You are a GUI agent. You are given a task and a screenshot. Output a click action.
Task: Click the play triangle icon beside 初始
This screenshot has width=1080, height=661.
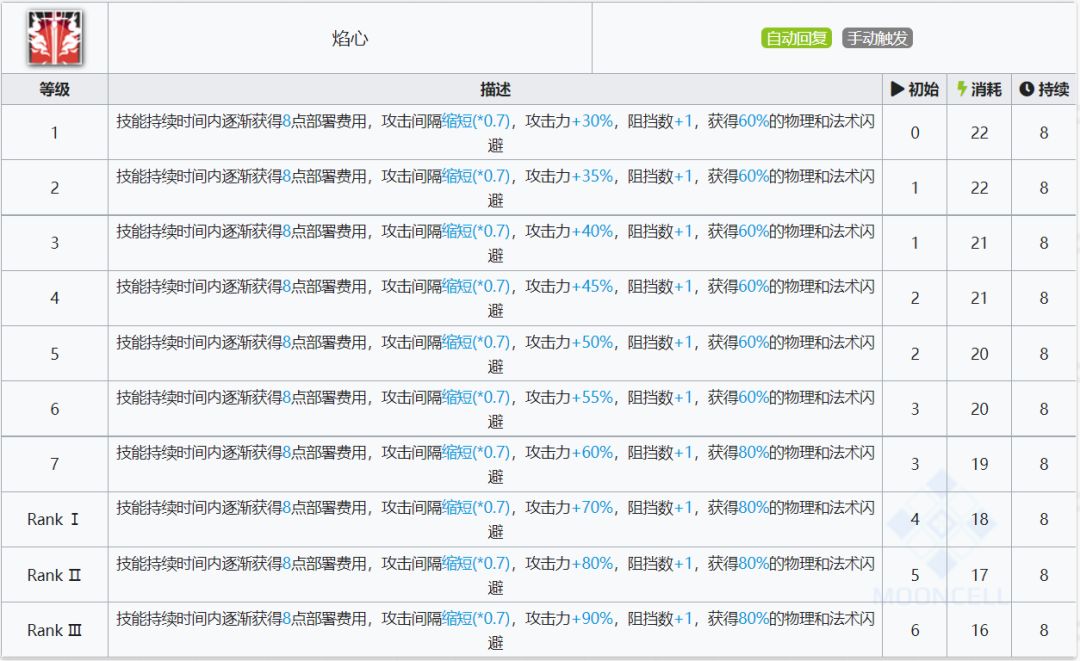click(x=897, y=89)
